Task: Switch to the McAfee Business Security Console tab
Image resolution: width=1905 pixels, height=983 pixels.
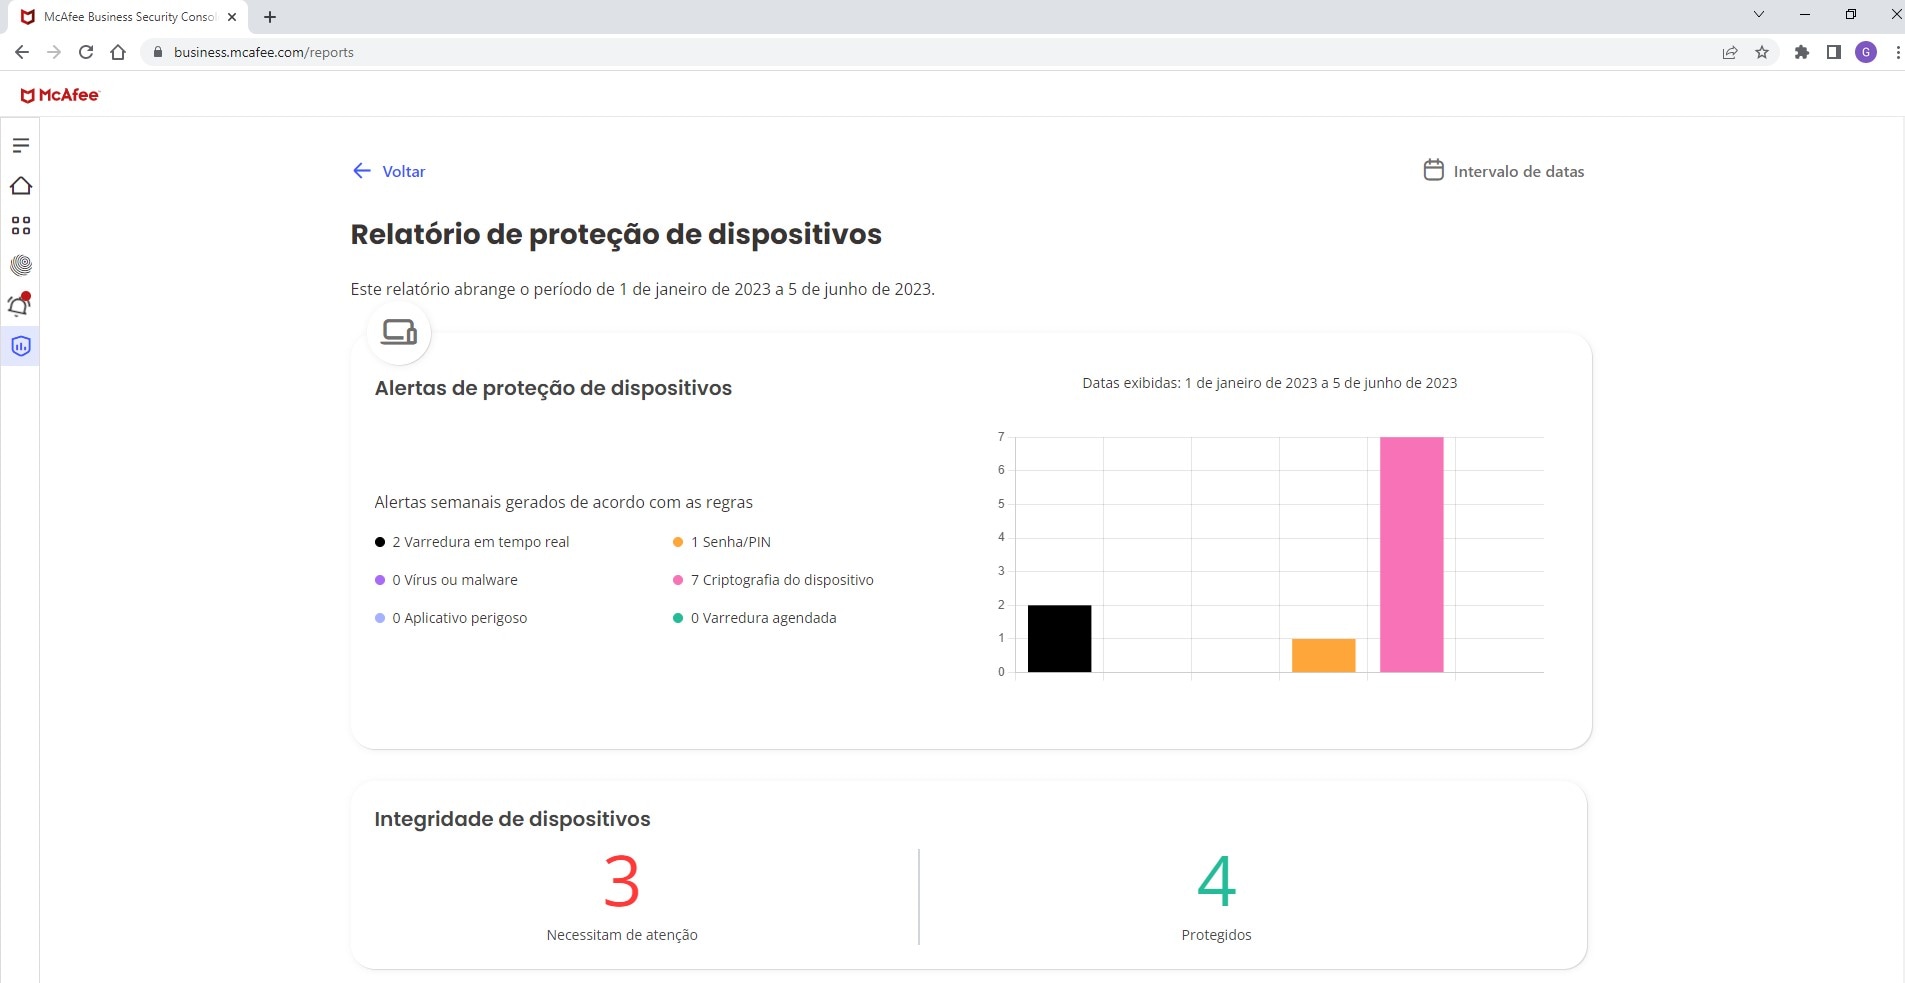Action: pyautogui.click(x=125, y=16)
